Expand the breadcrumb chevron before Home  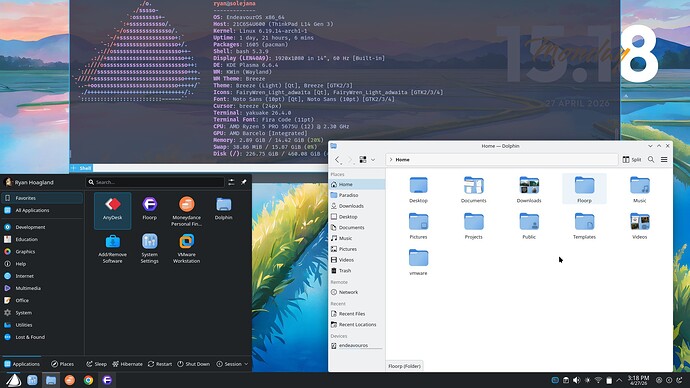[x=391, y=160]
